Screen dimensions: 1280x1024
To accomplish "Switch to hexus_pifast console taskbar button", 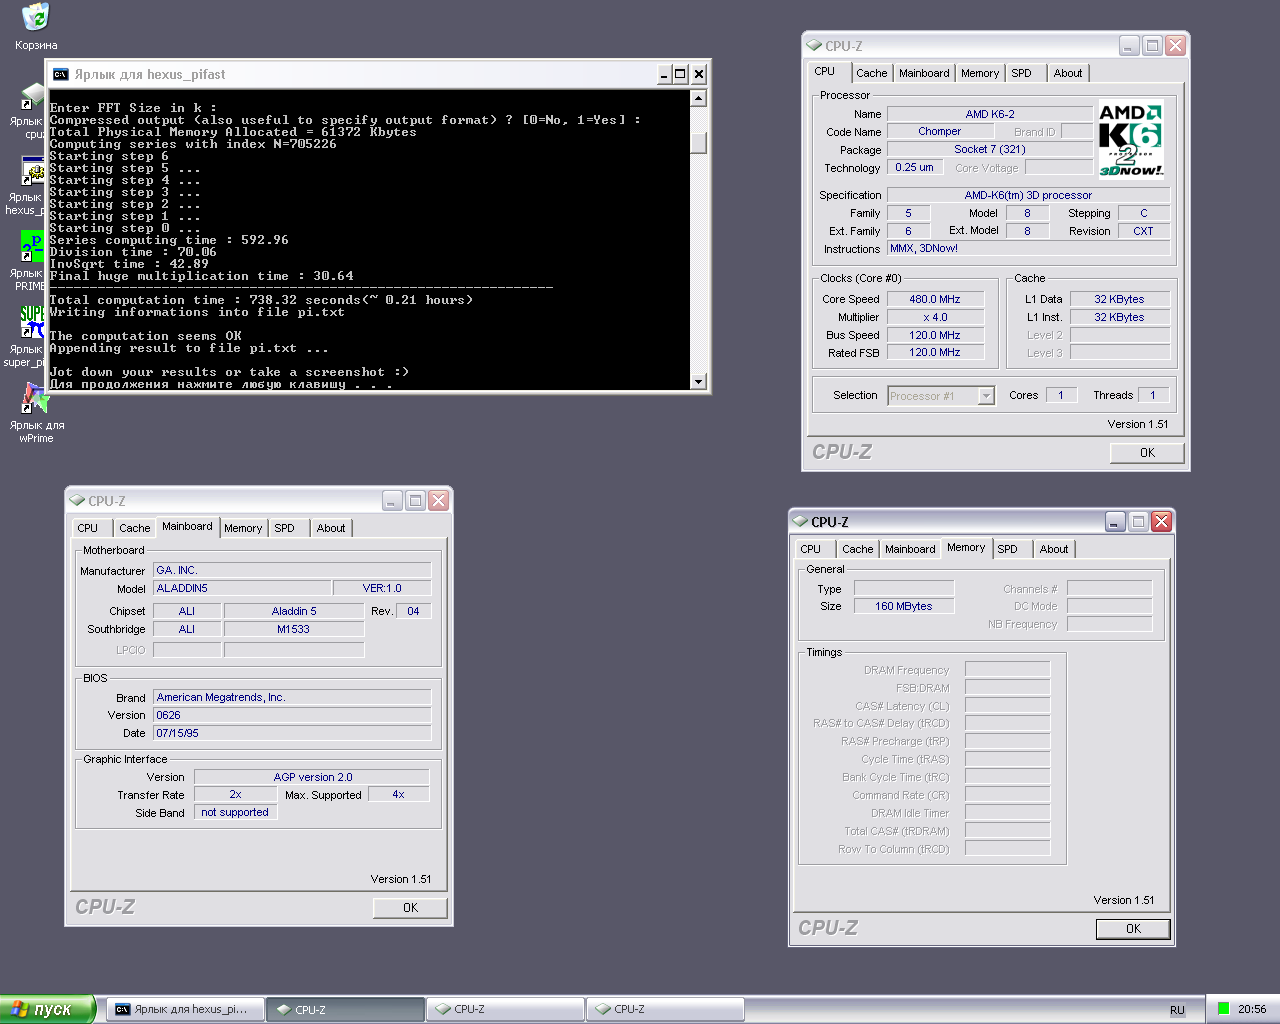I will pyautogui.click(x=186, y=1009).
